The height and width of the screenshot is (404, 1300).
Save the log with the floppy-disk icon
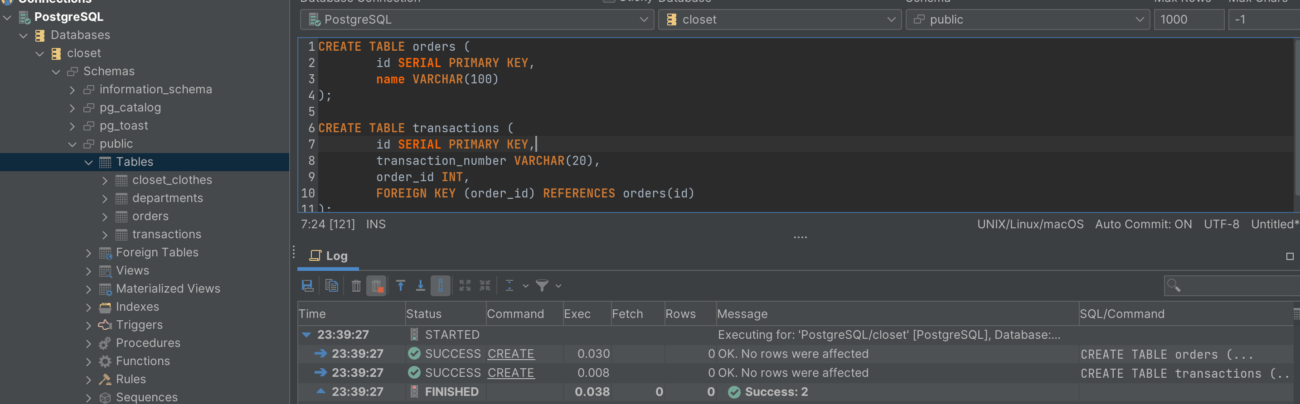(307, 286)
